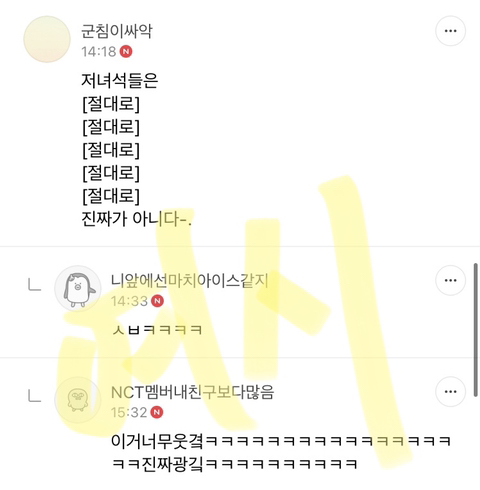This screenshot has width=480, height=490.
Task: Visit the NCT멤버내친구보다많음 username link
Action: click(x=193, y=392)
